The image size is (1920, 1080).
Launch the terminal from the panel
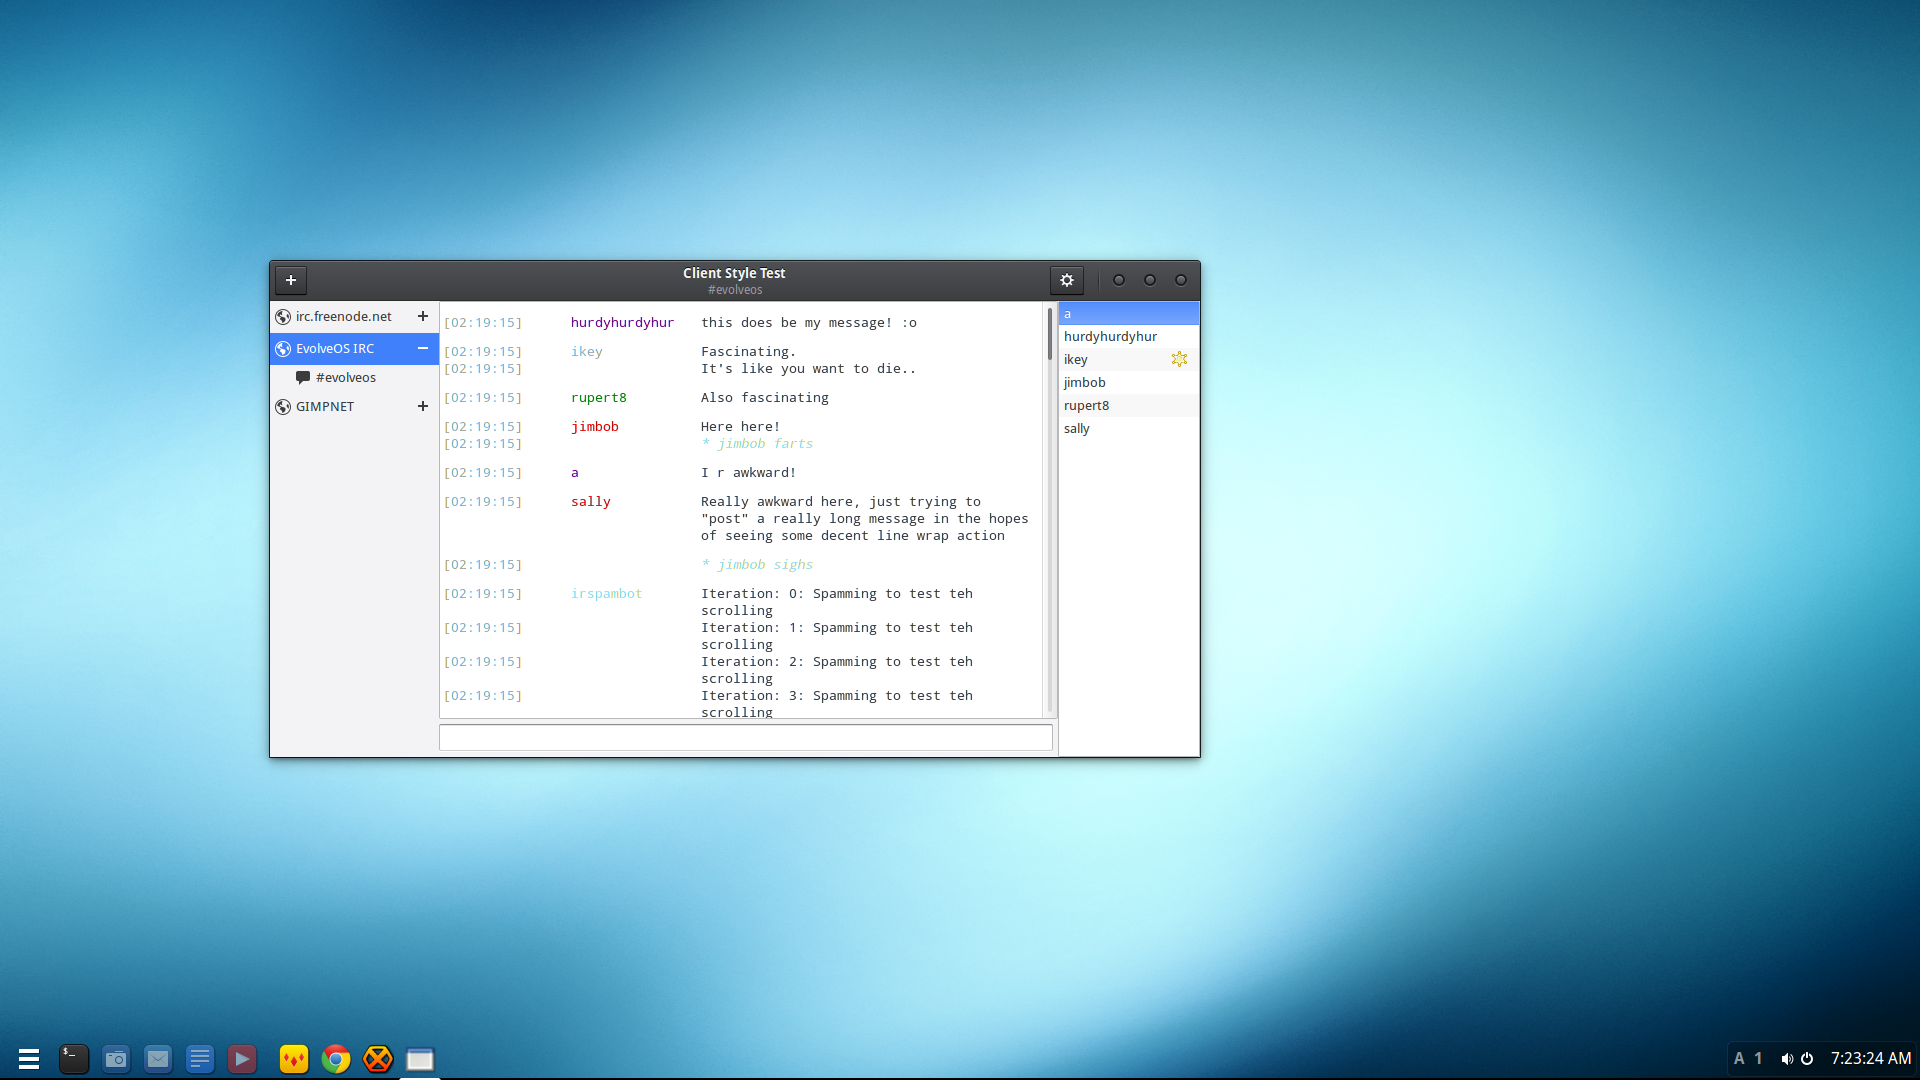74,1059
